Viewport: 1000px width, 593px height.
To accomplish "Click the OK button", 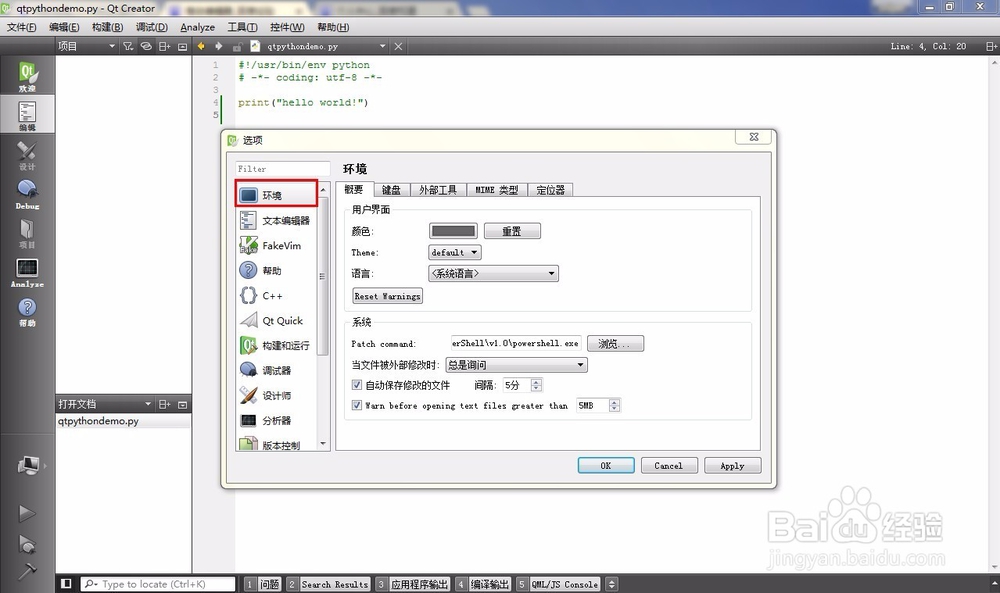I will 606,465.
